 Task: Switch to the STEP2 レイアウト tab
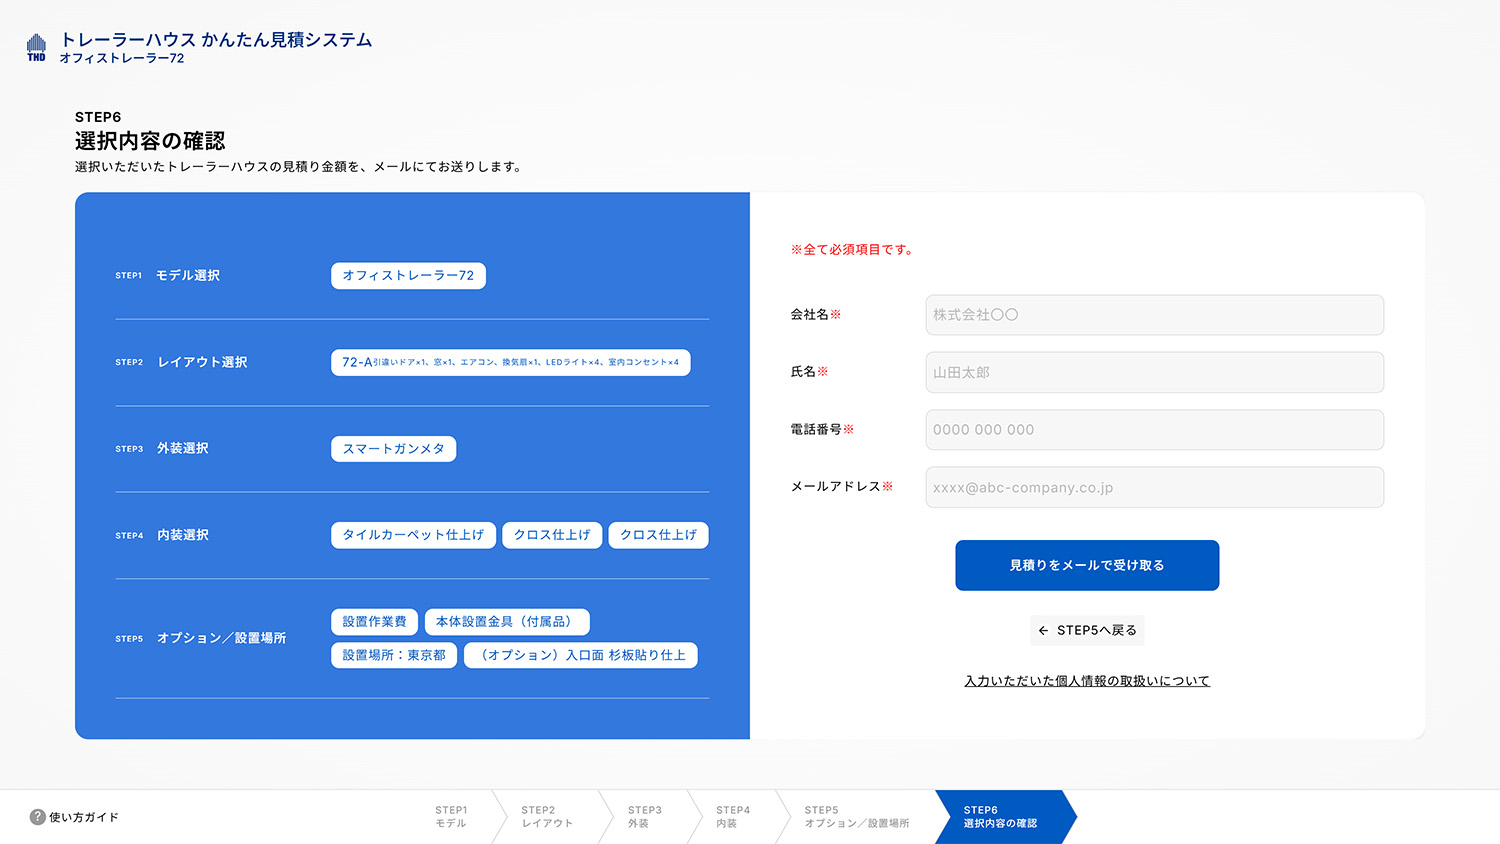(547, 817)
